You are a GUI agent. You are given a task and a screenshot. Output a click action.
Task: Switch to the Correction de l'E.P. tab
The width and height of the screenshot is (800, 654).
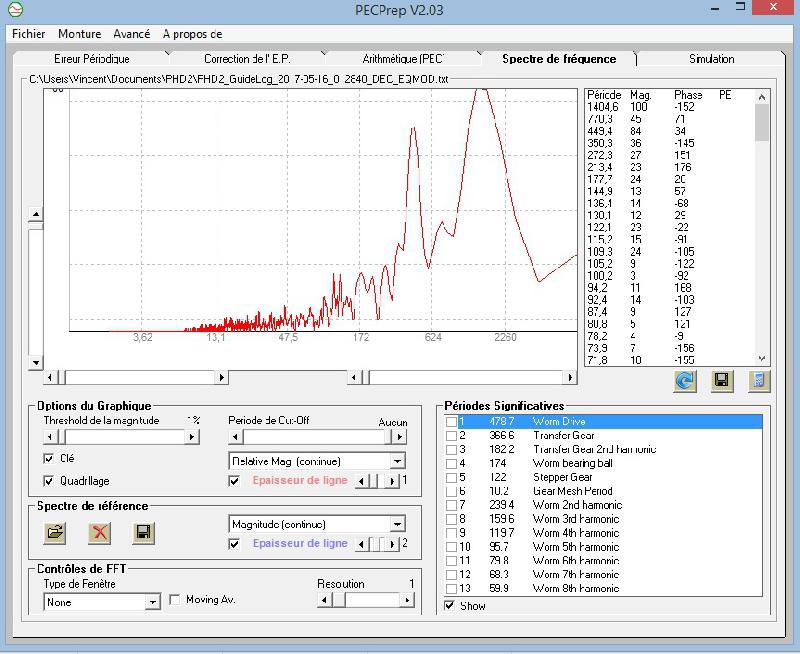click(x=247, y=59)
